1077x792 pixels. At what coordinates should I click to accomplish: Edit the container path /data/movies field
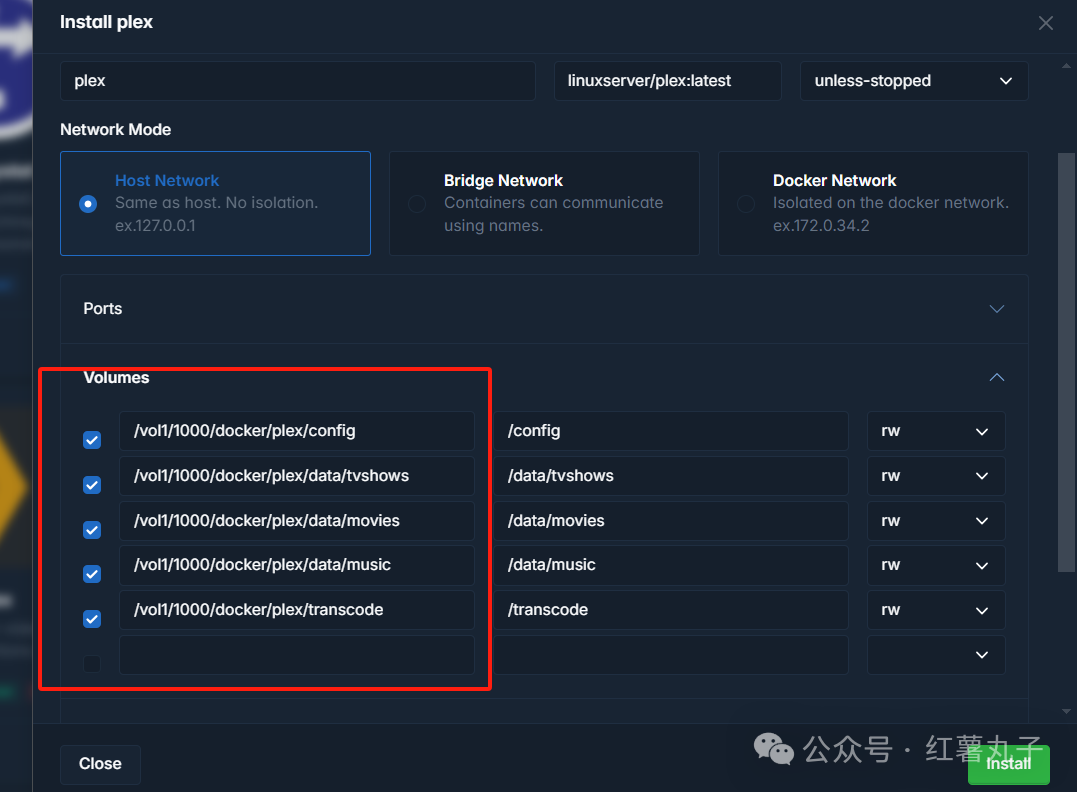671,521
